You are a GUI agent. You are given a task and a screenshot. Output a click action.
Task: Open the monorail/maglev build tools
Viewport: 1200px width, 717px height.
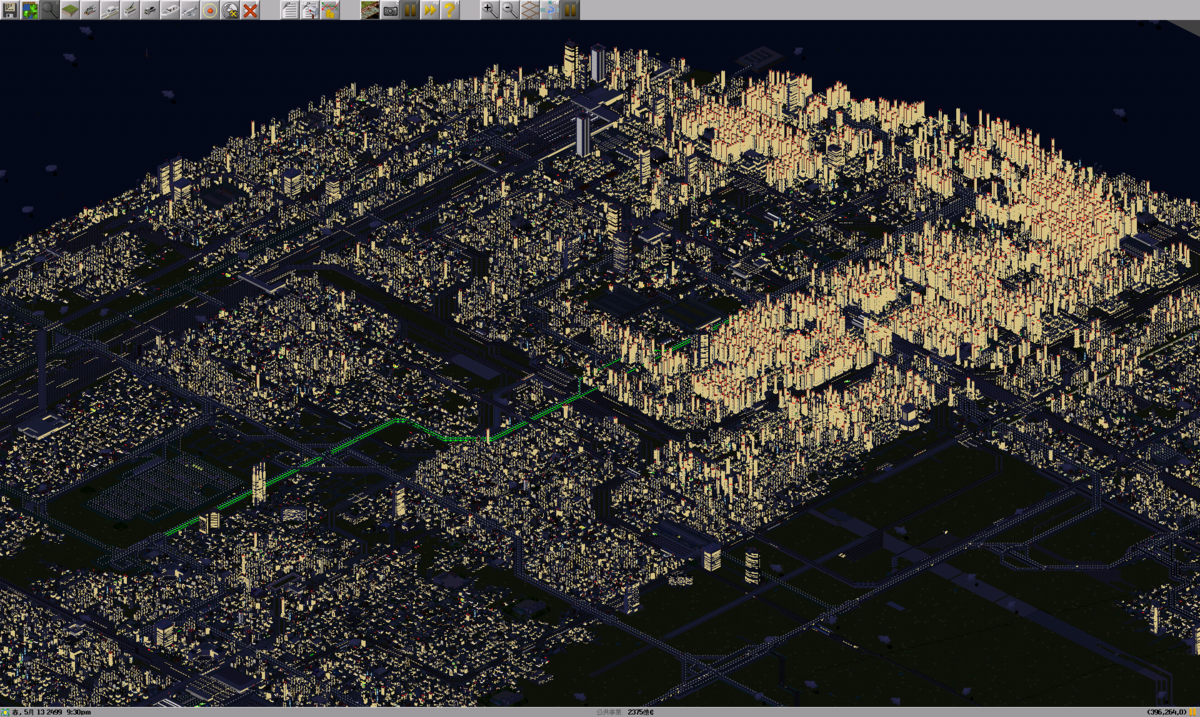pyautogui.click(x=110, y=10)
